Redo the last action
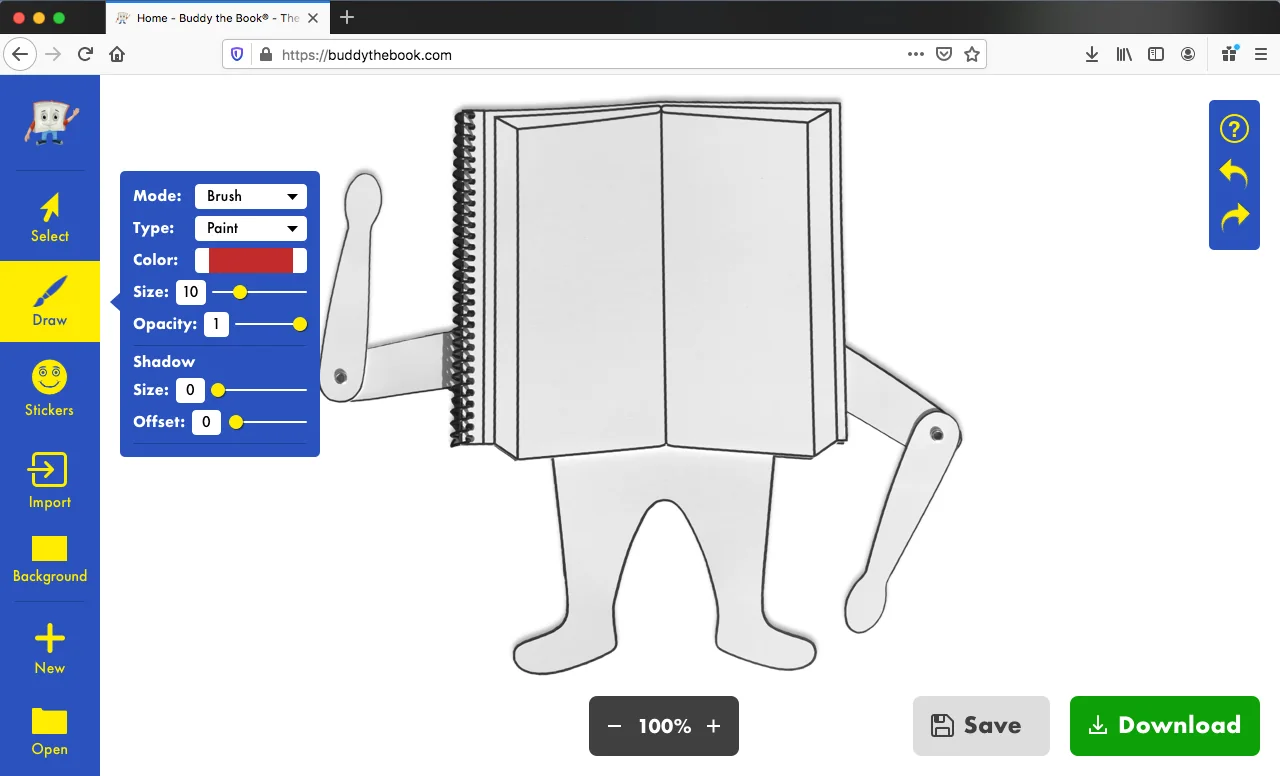This screenshot has width=1280, height=776. [x=1234, y=216]
